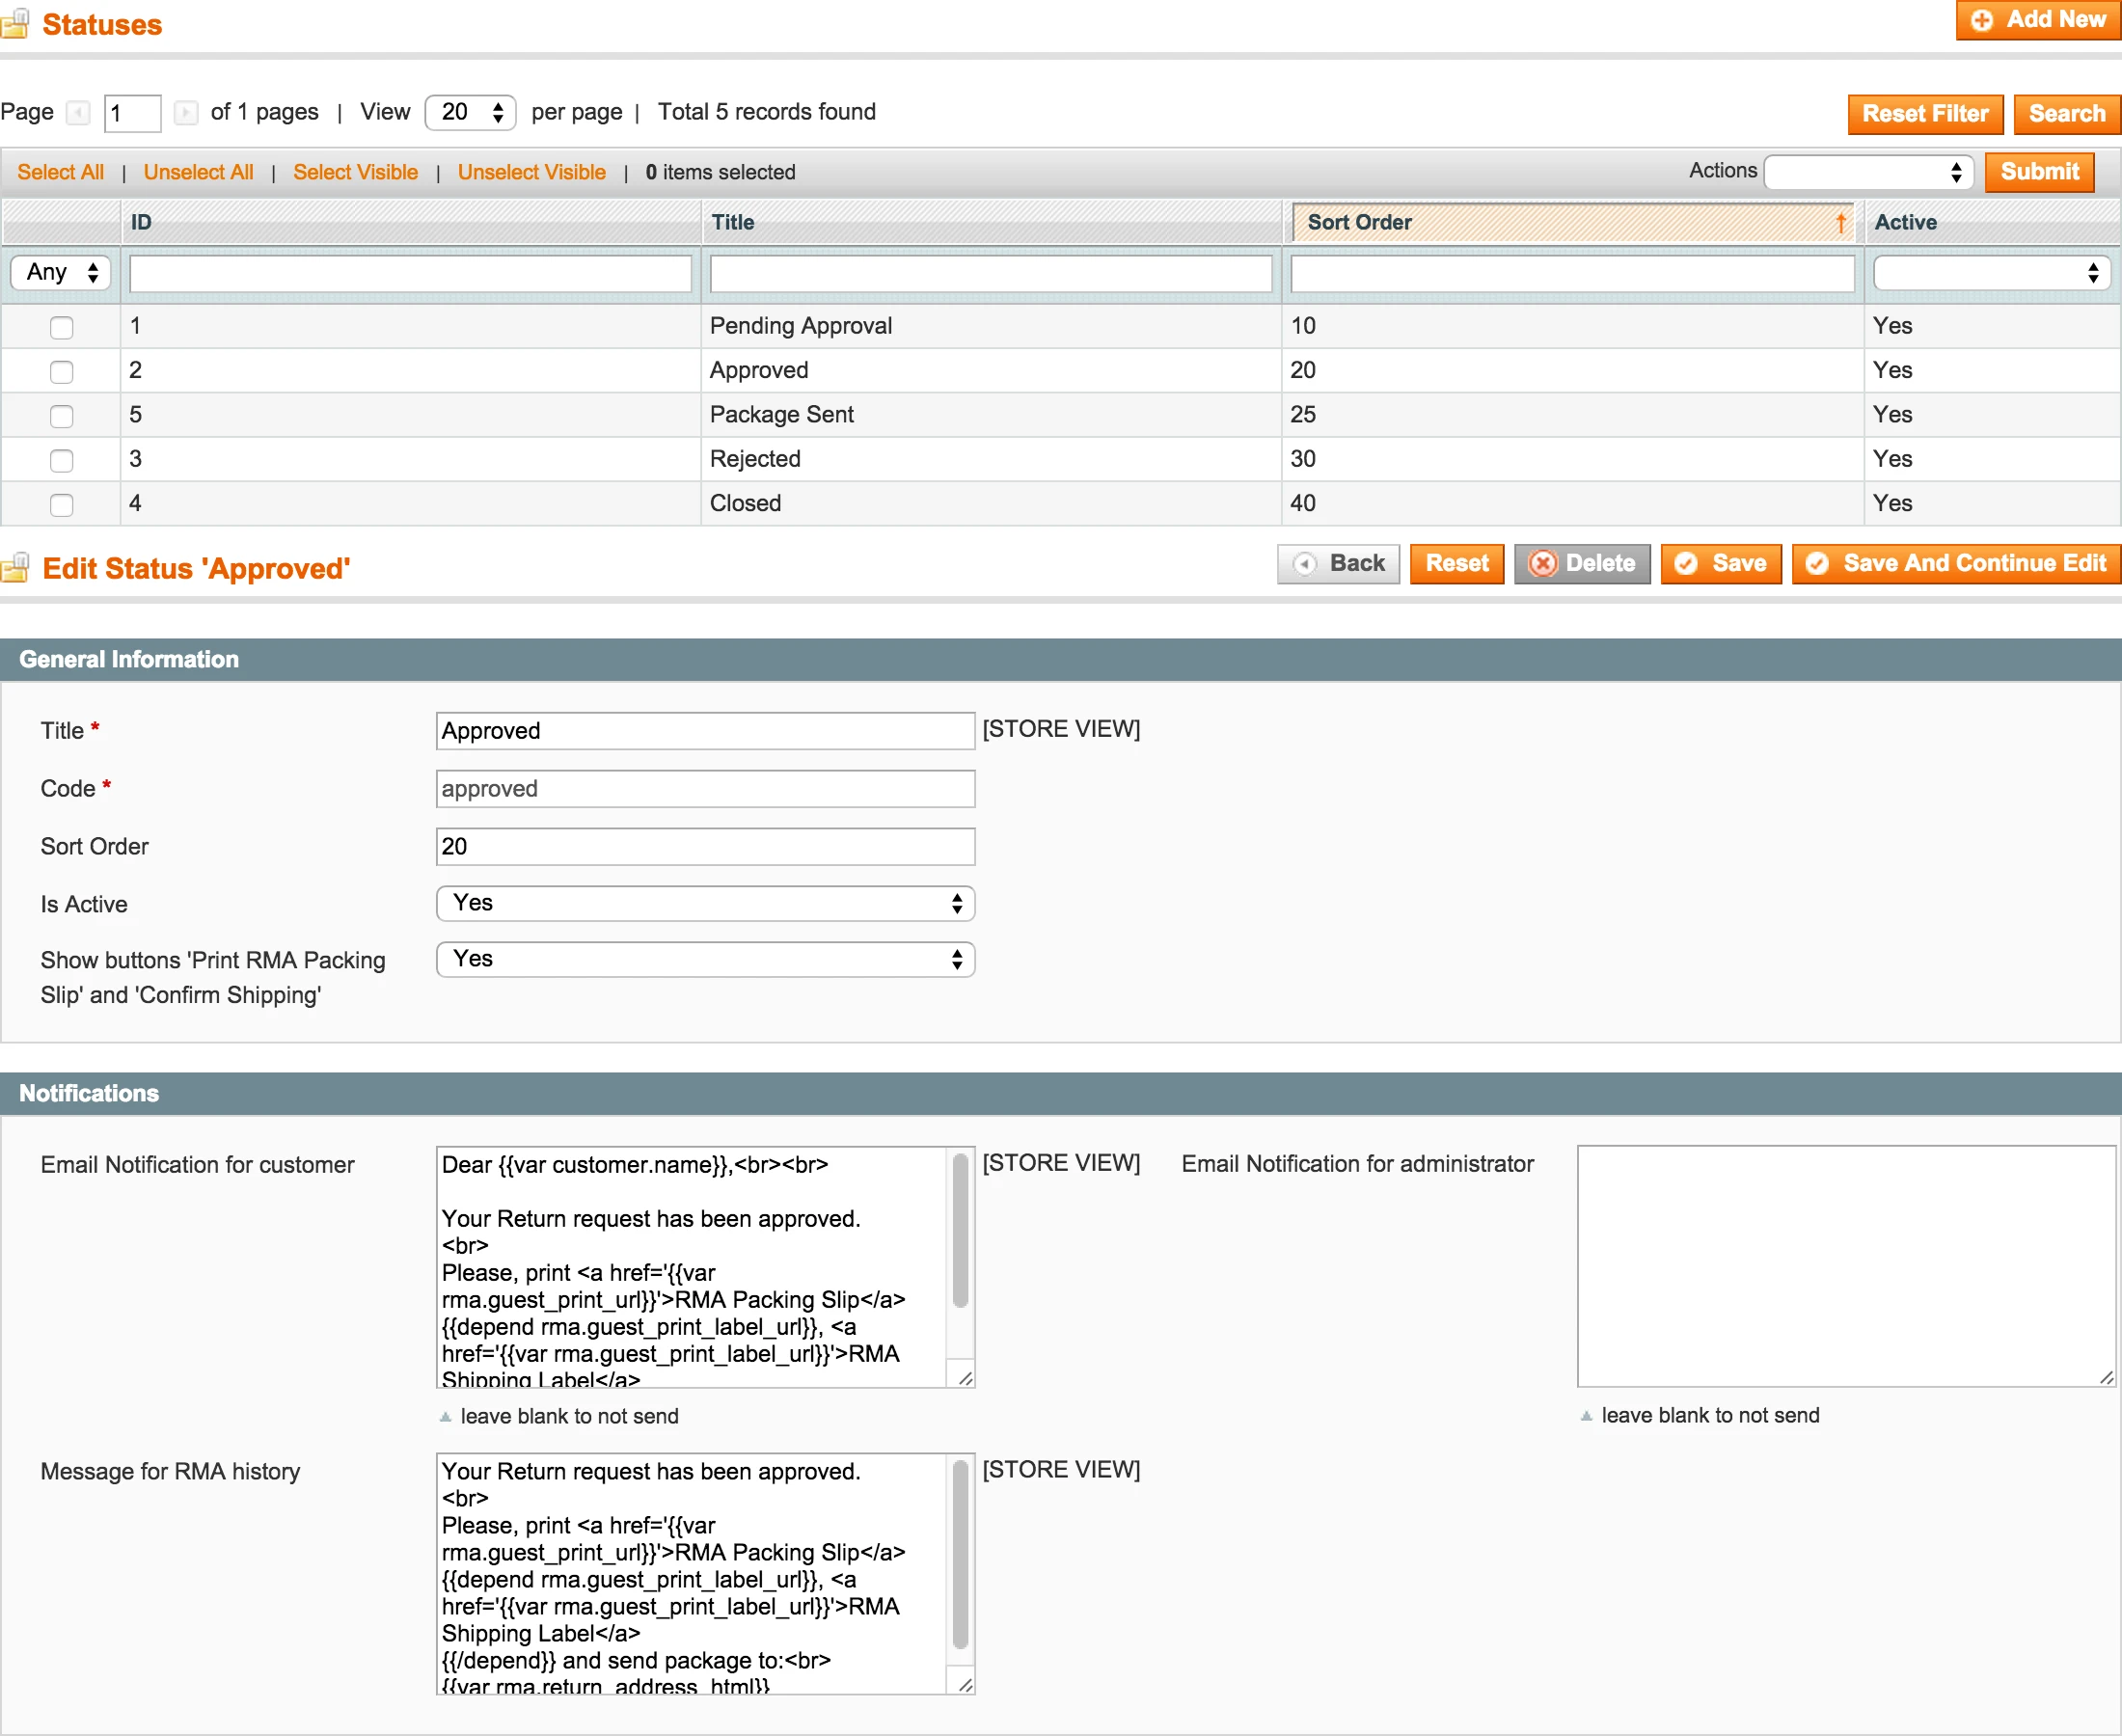Open the Actions dropdown
This screenshot has width=2122, height=1736.
(1868, 172)
